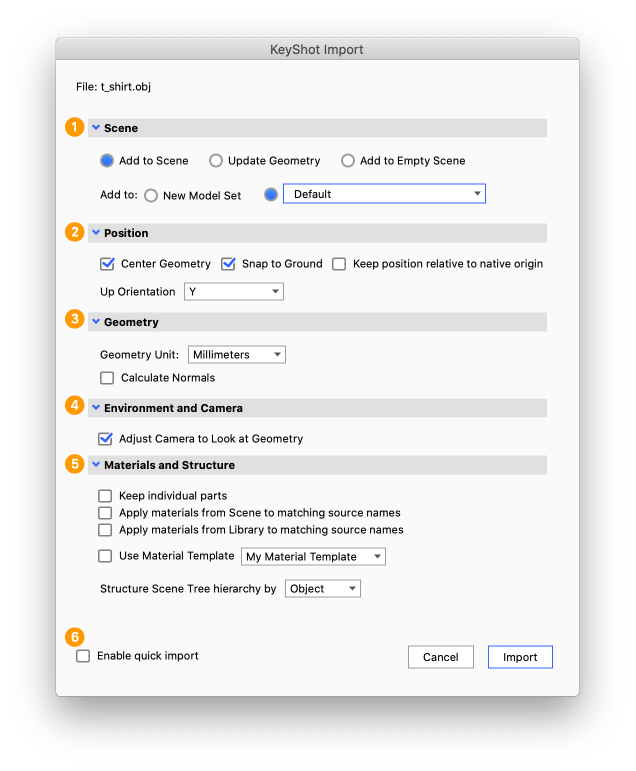The width and height of the screenshot is (636, 771).
Task: Open the My Material Template dropdown
Action: click(313, 557)
